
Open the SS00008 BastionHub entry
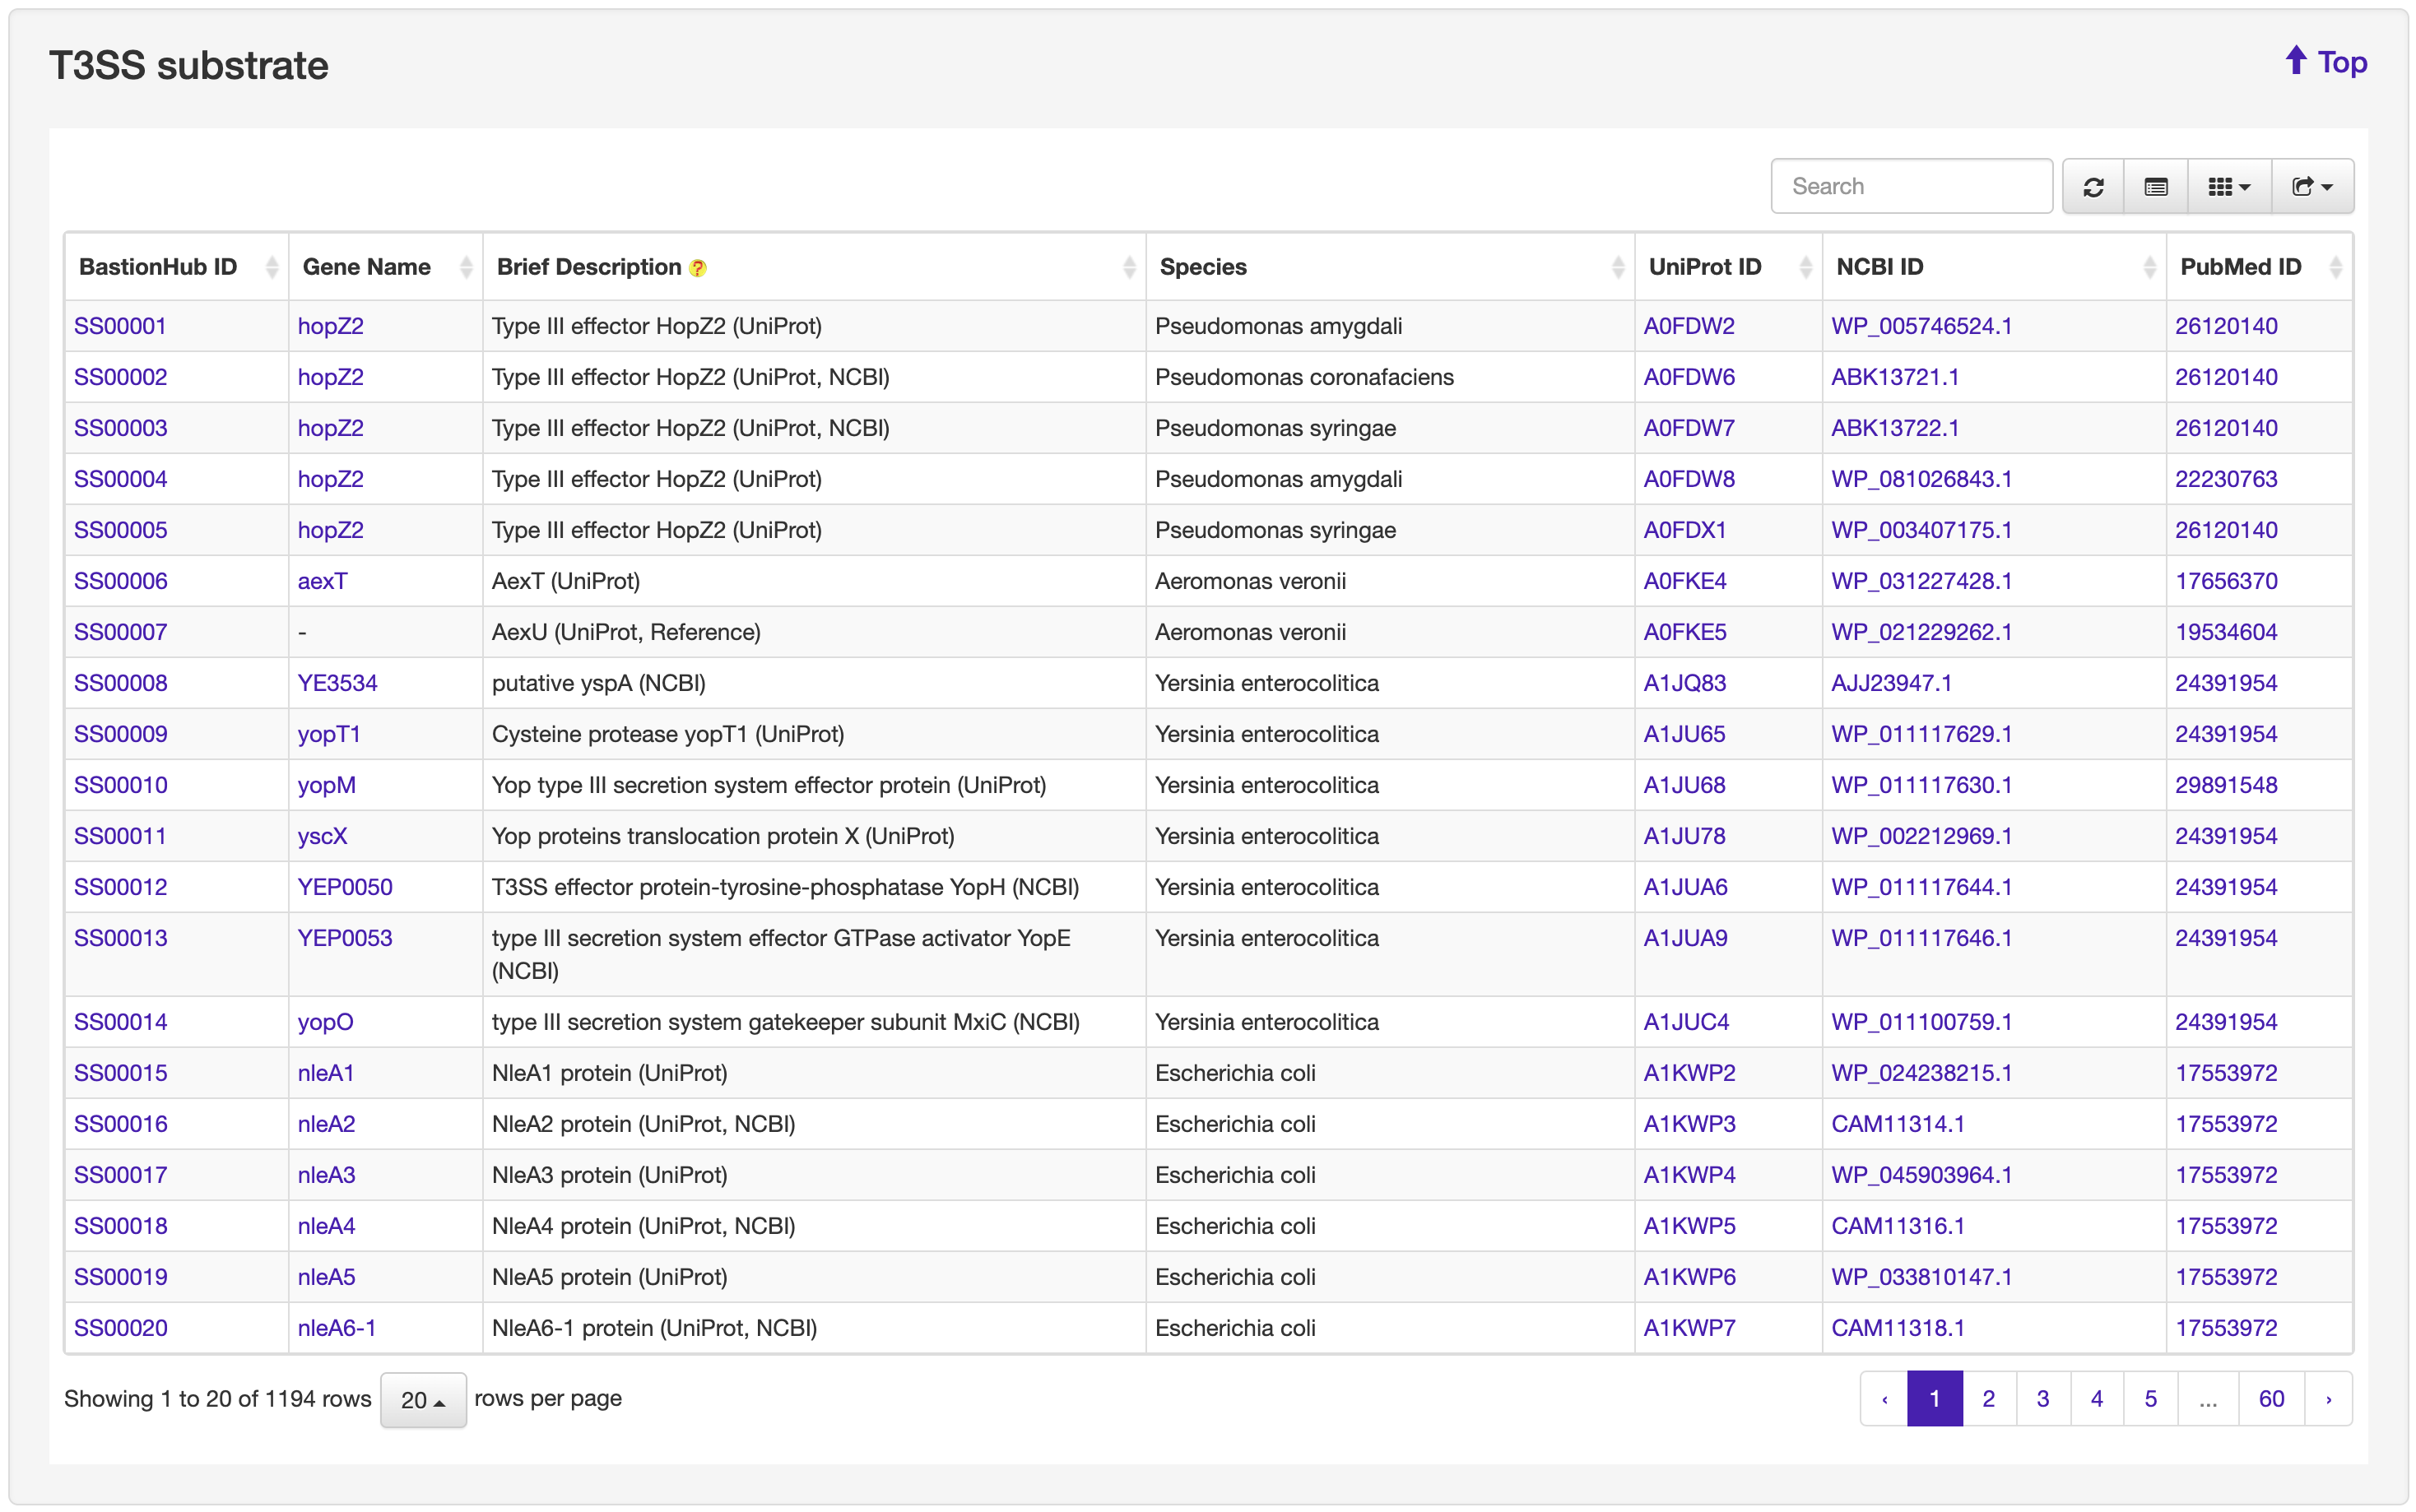point(121,683)
